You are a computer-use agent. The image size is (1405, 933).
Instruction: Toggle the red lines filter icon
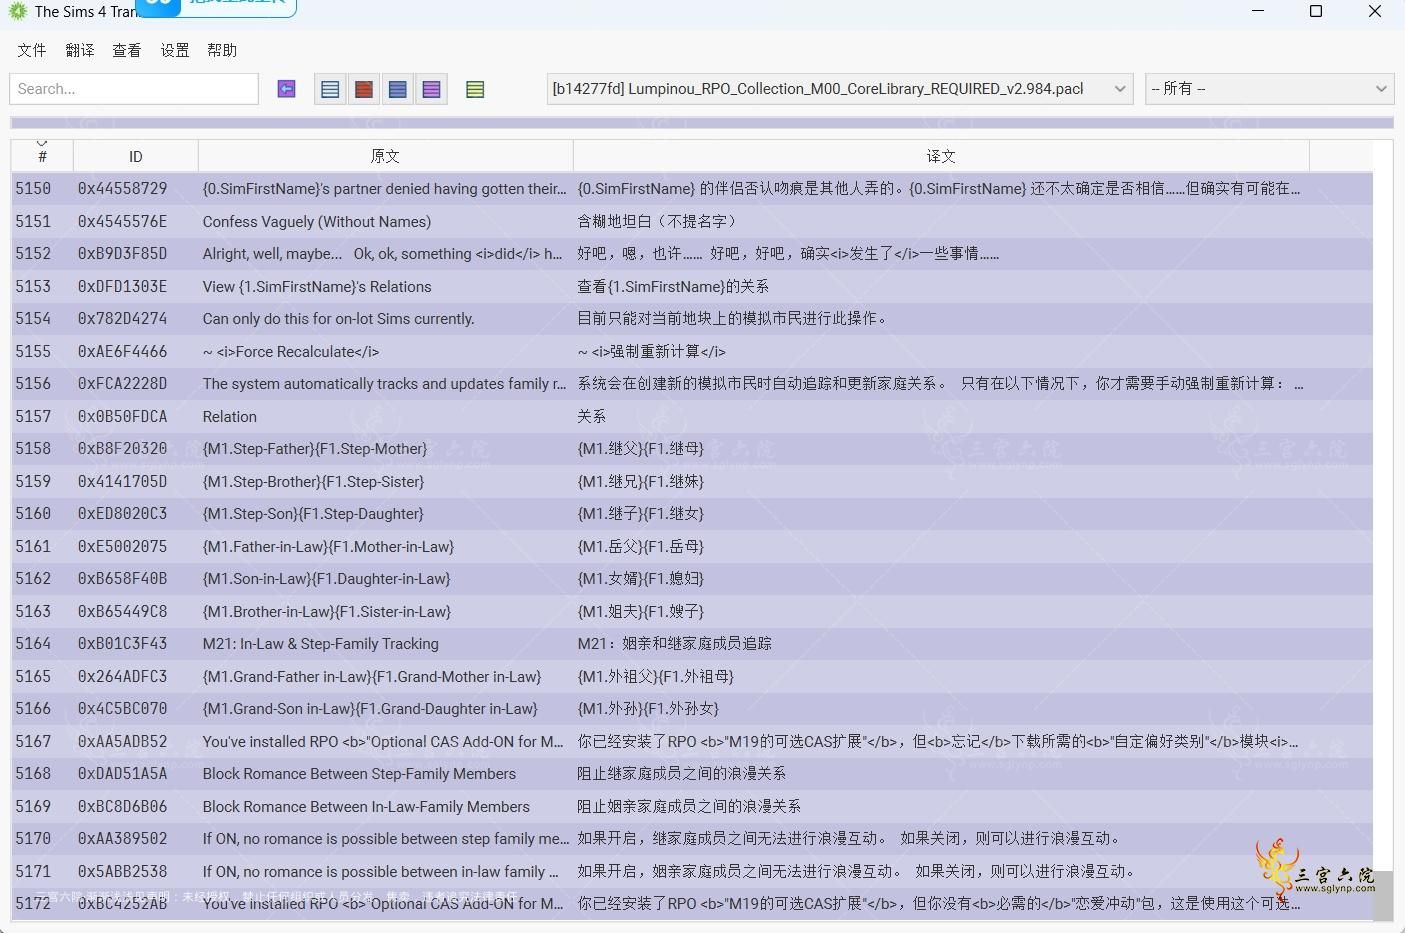(364, 89)
